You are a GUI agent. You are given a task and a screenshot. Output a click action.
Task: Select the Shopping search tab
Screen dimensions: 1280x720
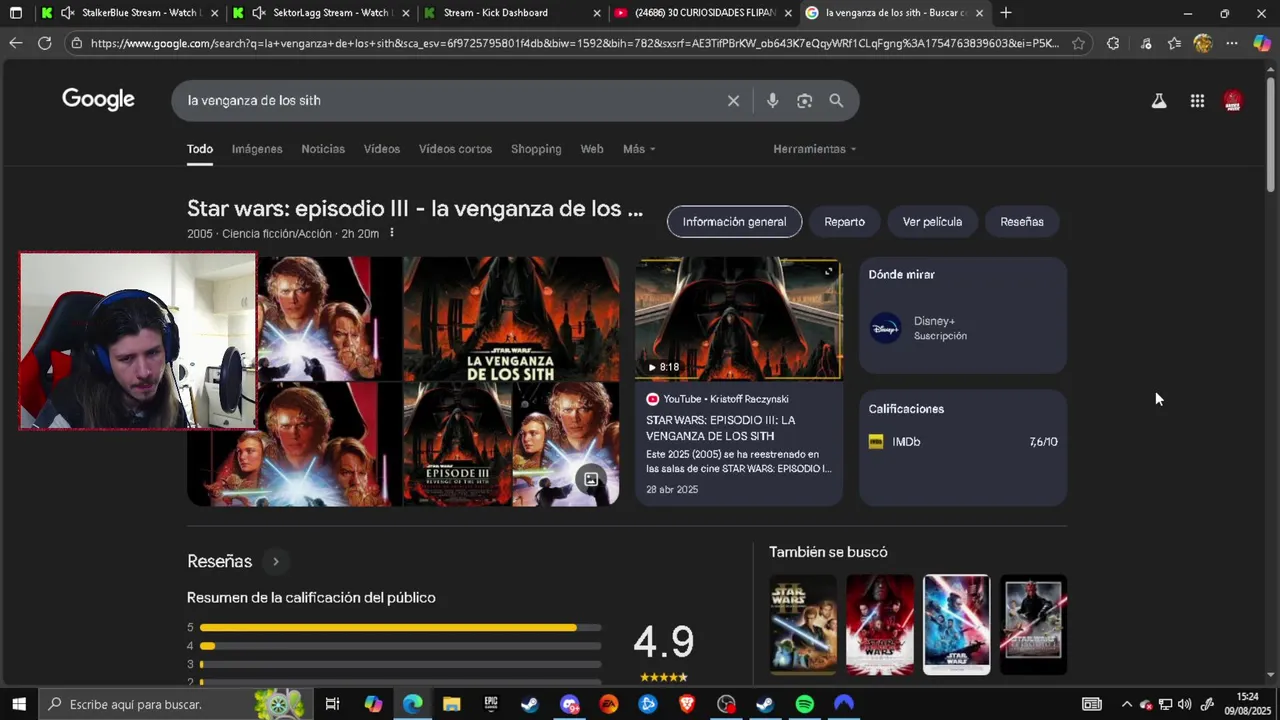pos(536,149)
